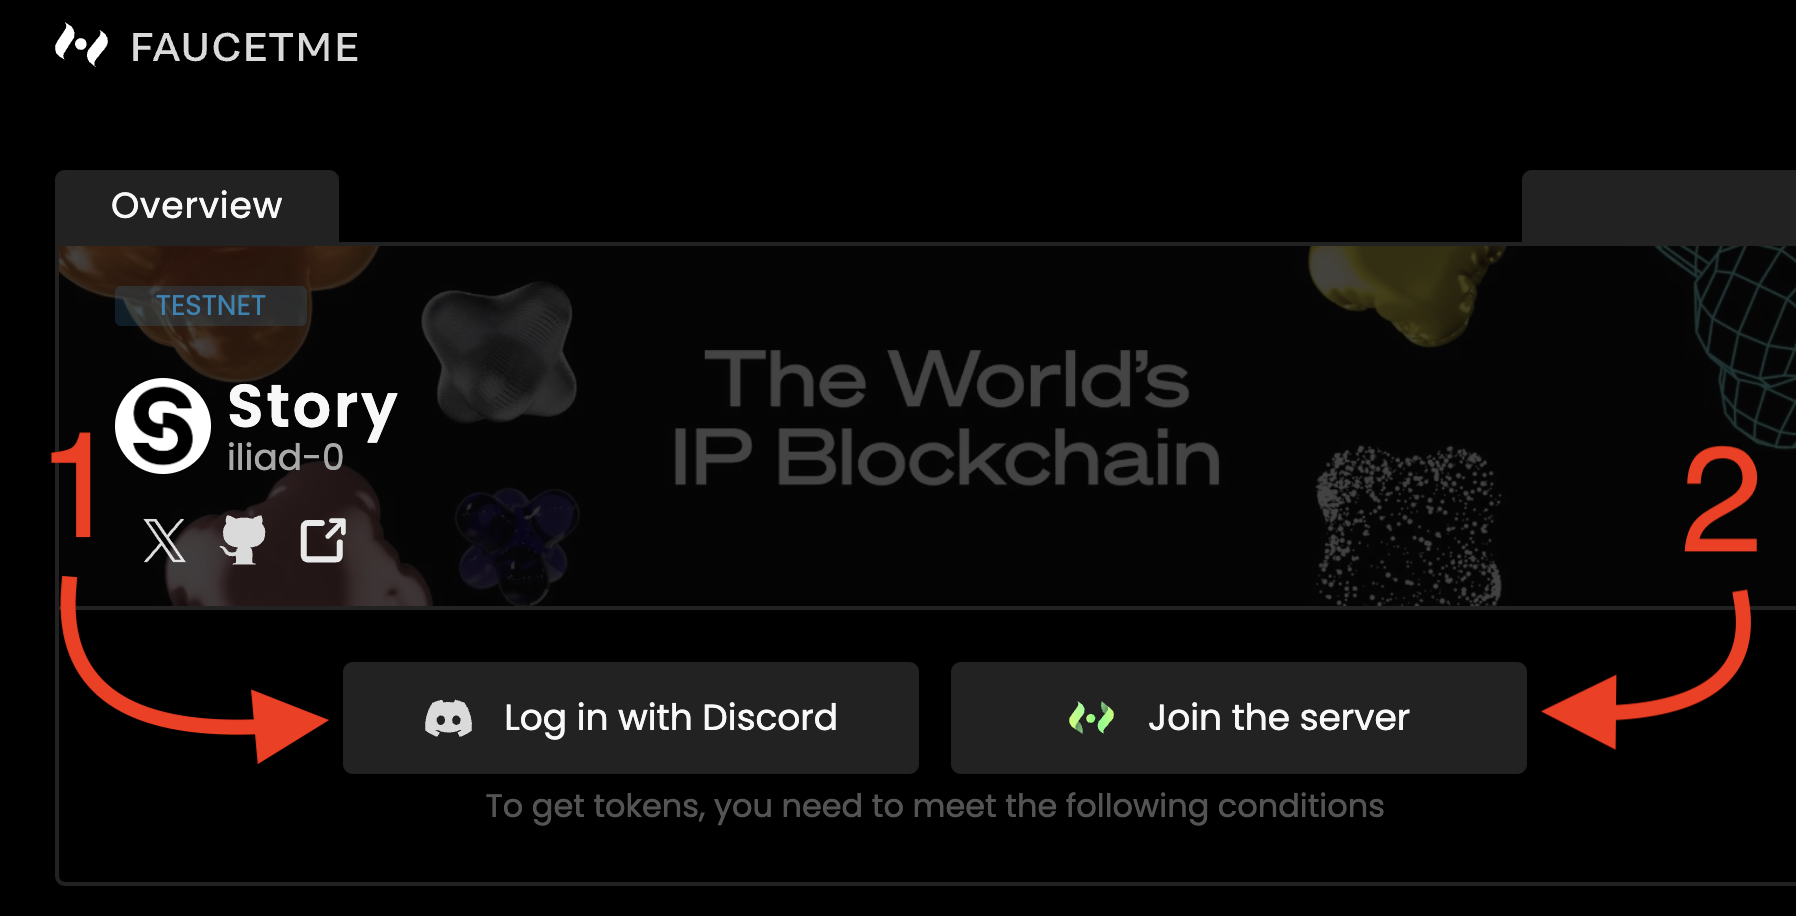Click the red number 2 annotation
The width and height of the screenshot is (1796, 916).
click(x=1721, y=500)
